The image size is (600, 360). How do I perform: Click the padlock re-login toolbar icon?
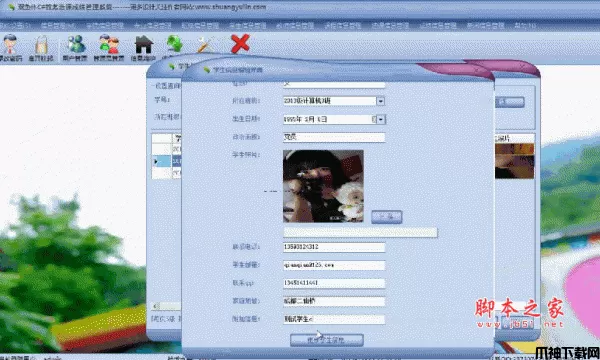(41, 45)
